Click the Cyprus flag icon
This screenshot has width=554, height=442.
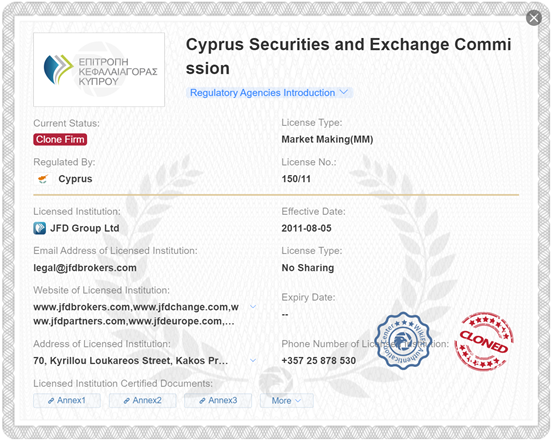[x=43, y=179]
